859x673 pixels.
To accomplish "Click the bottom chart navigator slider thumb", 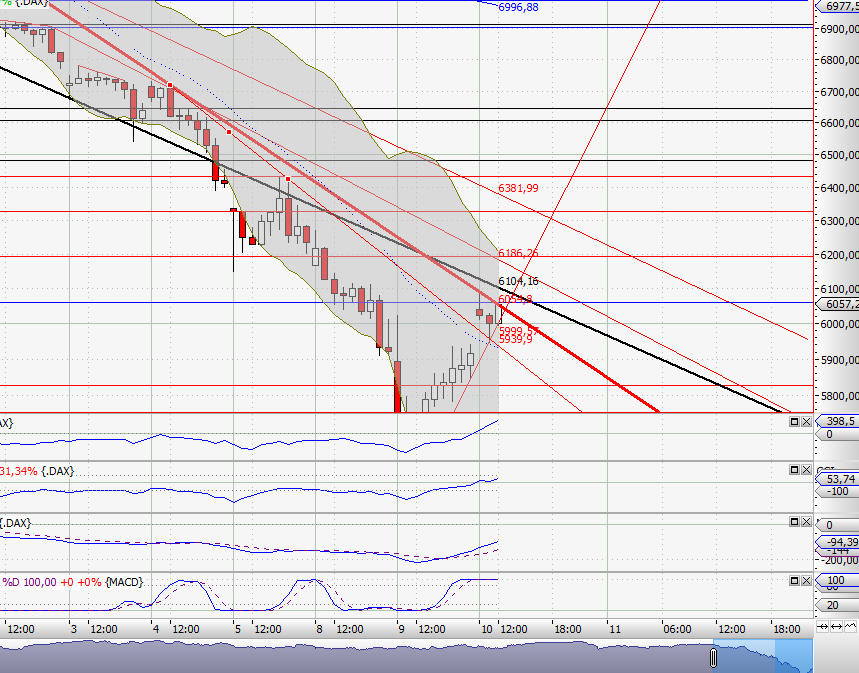I will [713, 656].
